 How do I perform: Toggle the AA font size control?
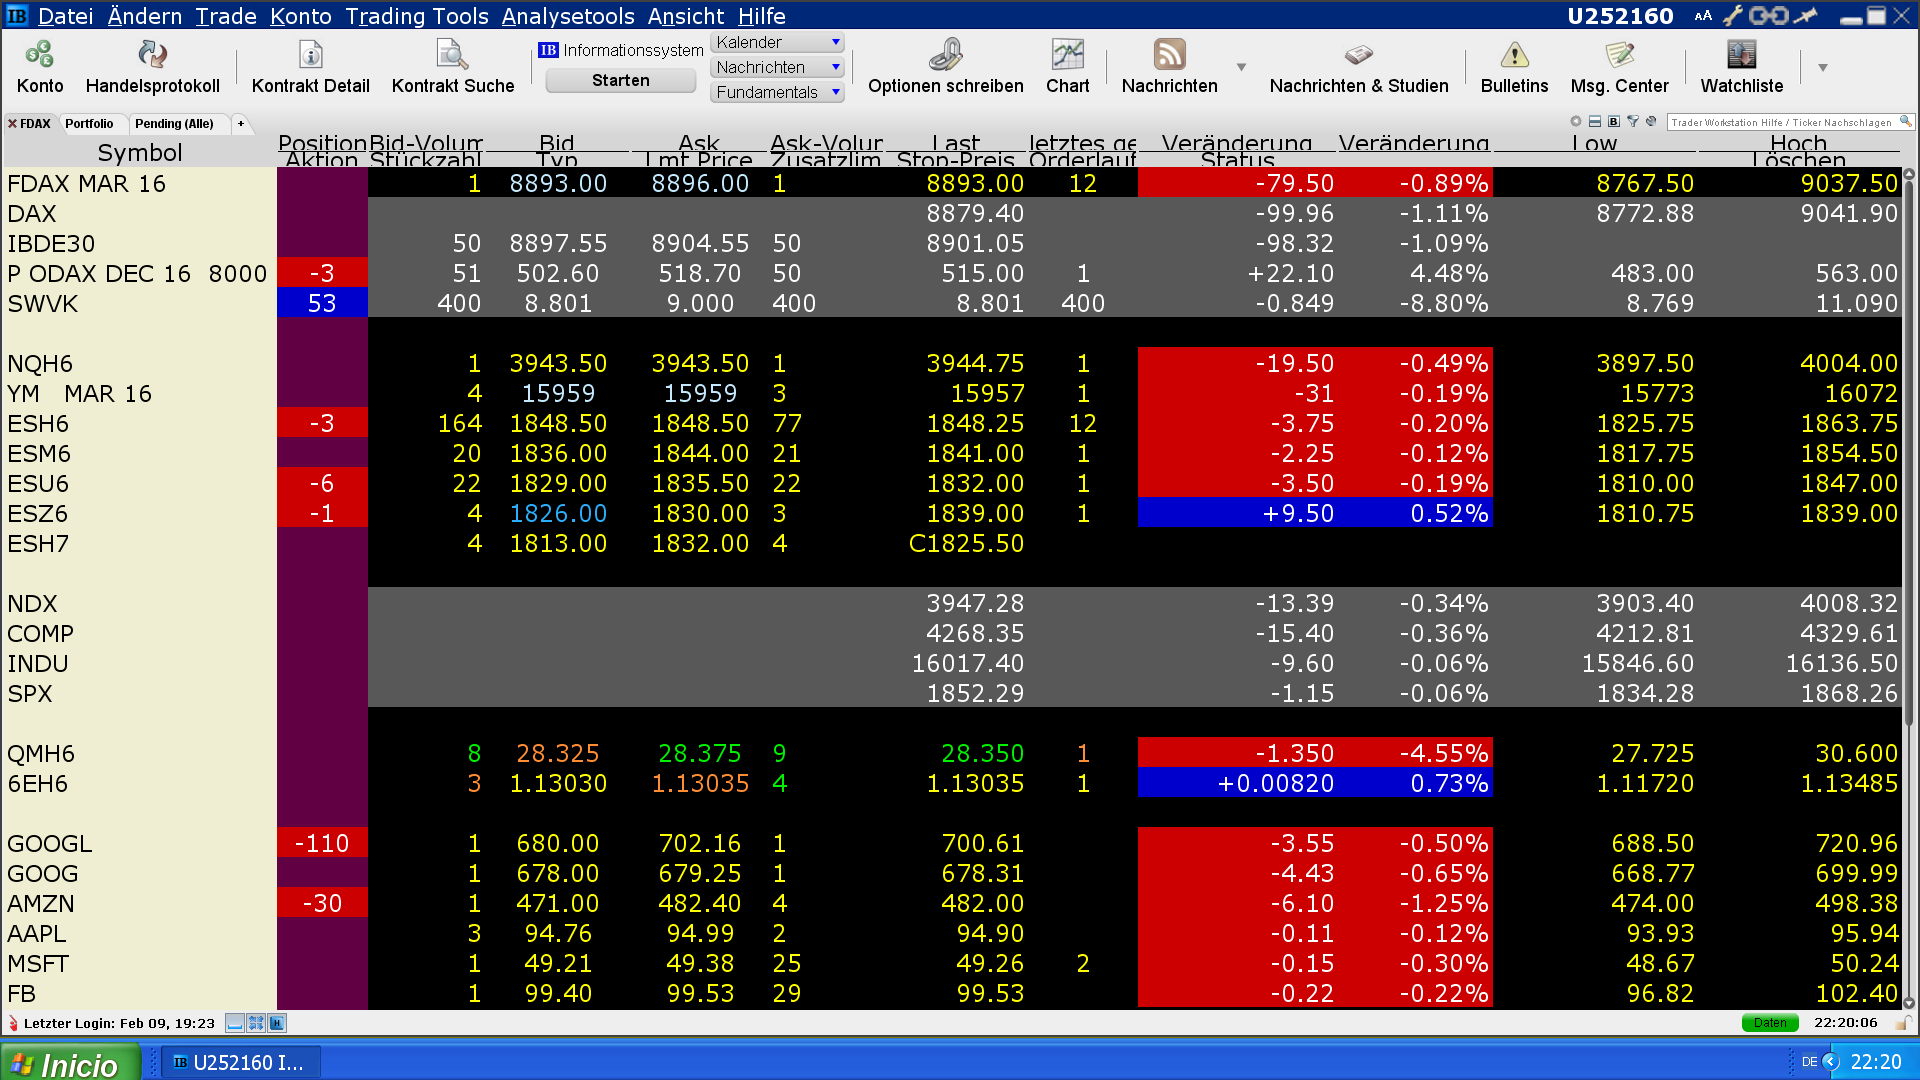1703,16
